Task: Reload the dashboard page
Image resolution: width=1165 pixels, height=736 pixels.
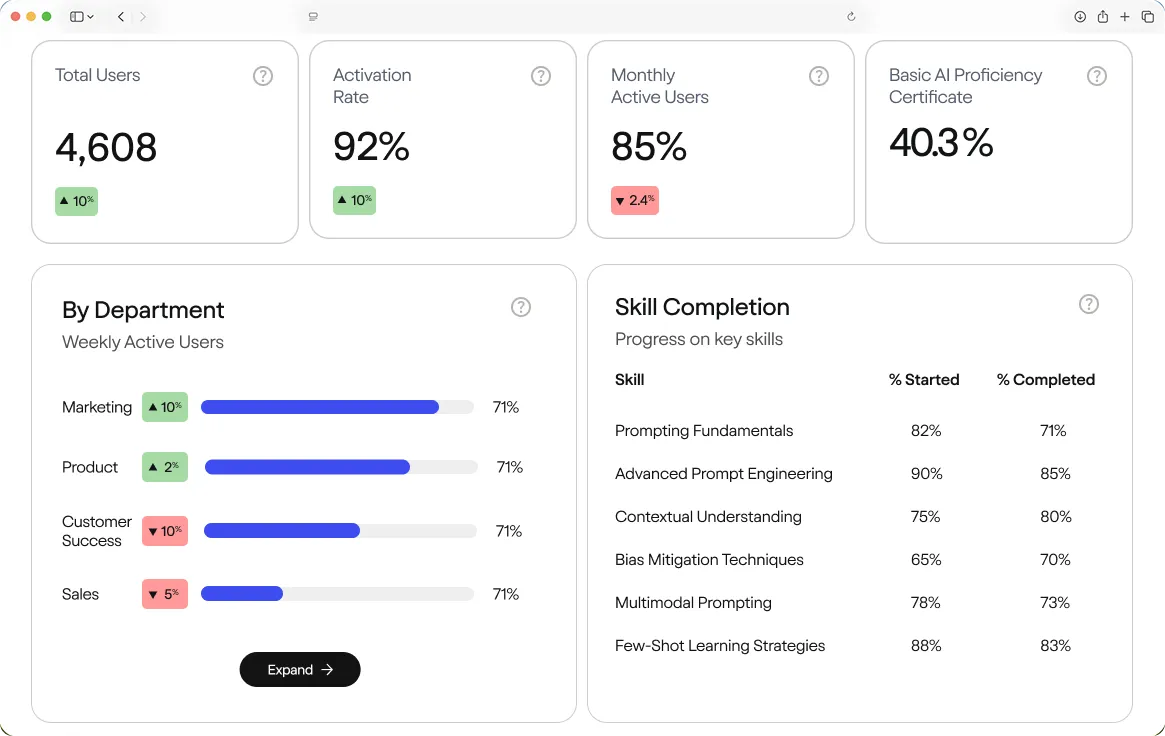Action: [x=851, y=17]
